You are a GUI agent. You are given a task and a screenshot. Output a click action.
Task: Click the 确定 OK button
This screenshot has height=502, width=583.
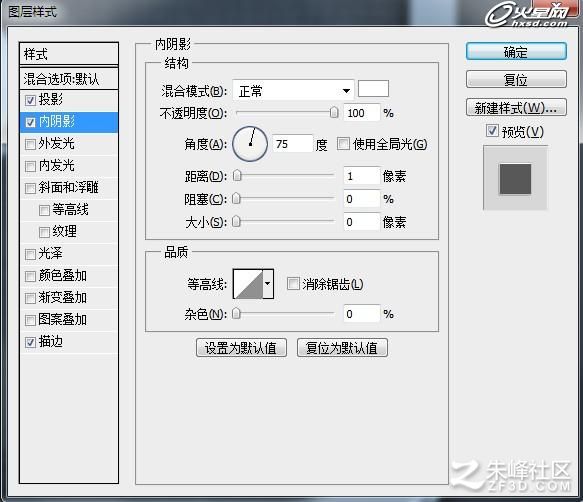point(516,52)
